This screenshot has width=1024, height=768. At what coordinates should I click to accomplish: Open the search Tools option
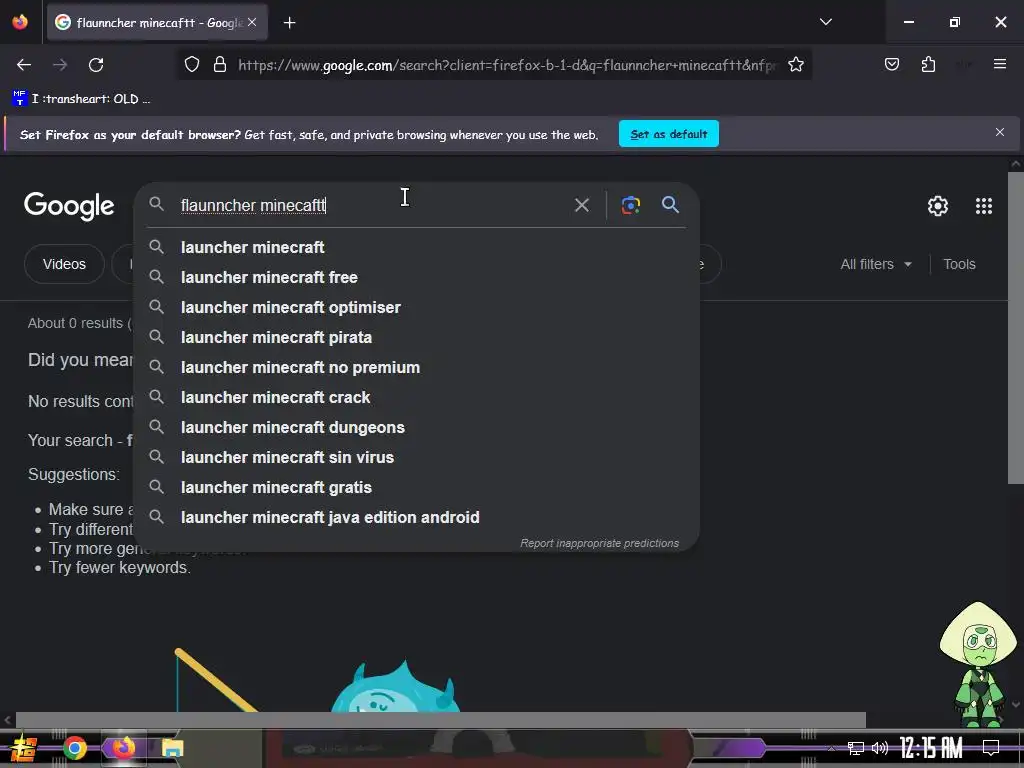[959, 264]
